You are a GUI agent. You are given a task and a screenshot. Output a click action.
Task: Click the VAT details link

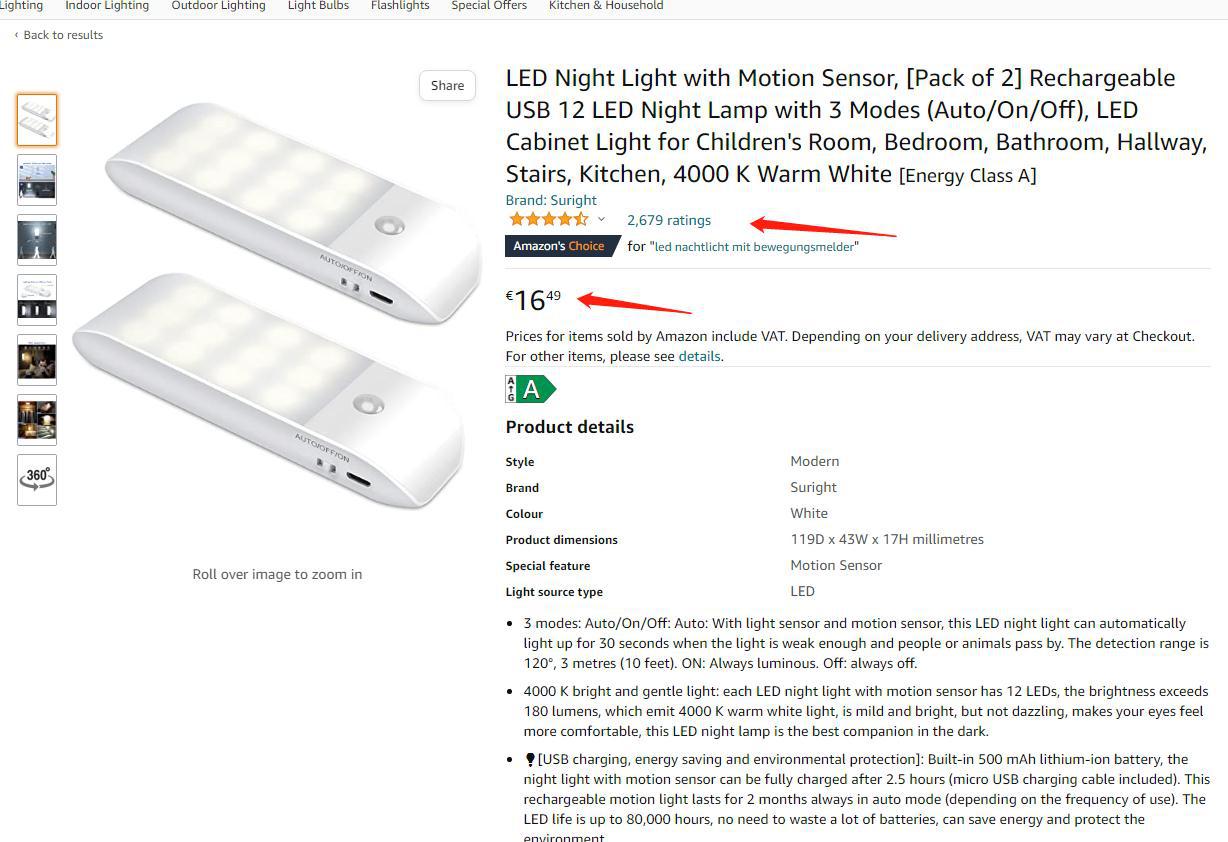click(x=699, y=356)
